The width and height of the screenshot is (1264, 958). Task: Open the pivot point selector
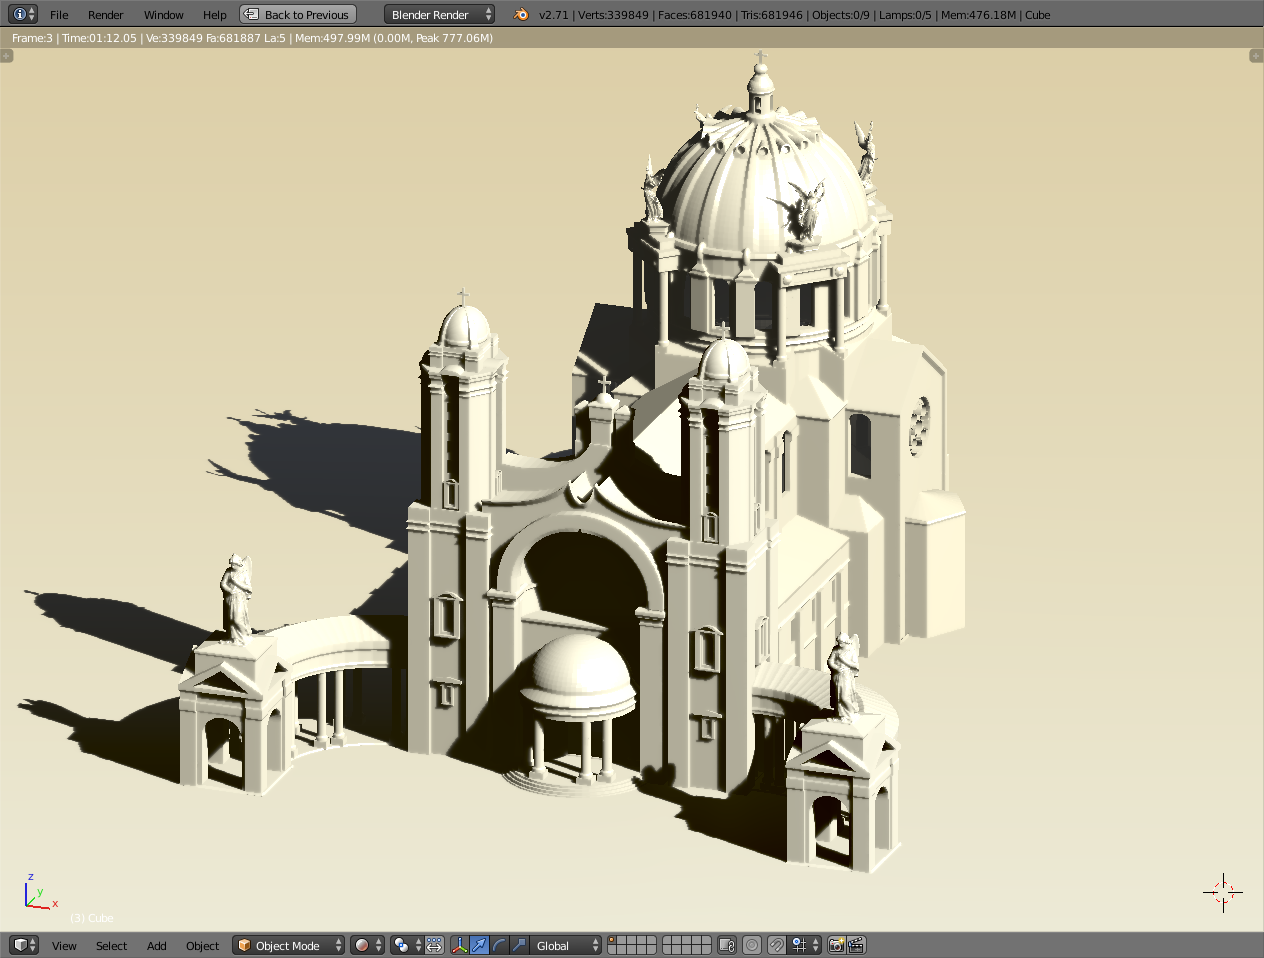tap(406, 945)
